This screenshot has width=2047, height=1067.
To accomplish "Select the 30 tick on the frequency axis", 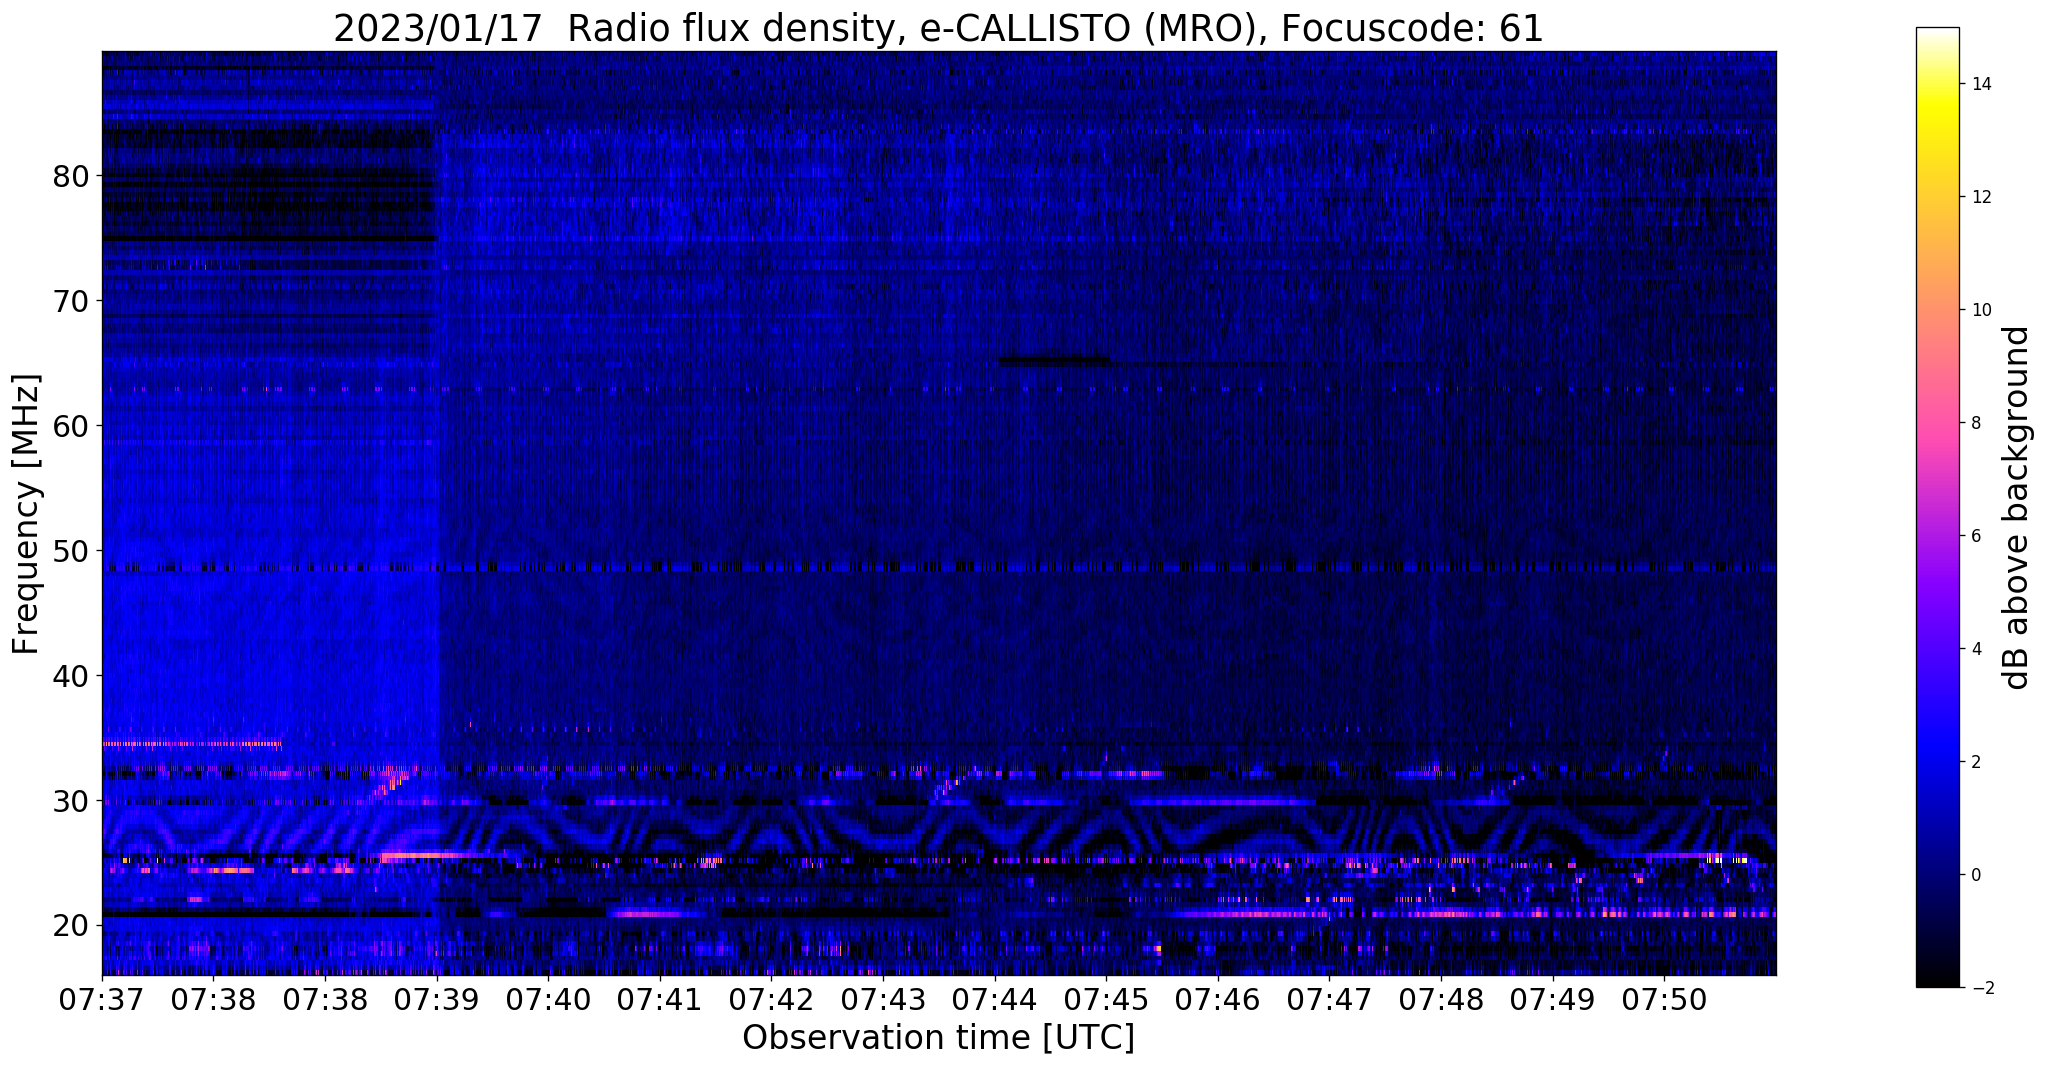I will (71, 801).
